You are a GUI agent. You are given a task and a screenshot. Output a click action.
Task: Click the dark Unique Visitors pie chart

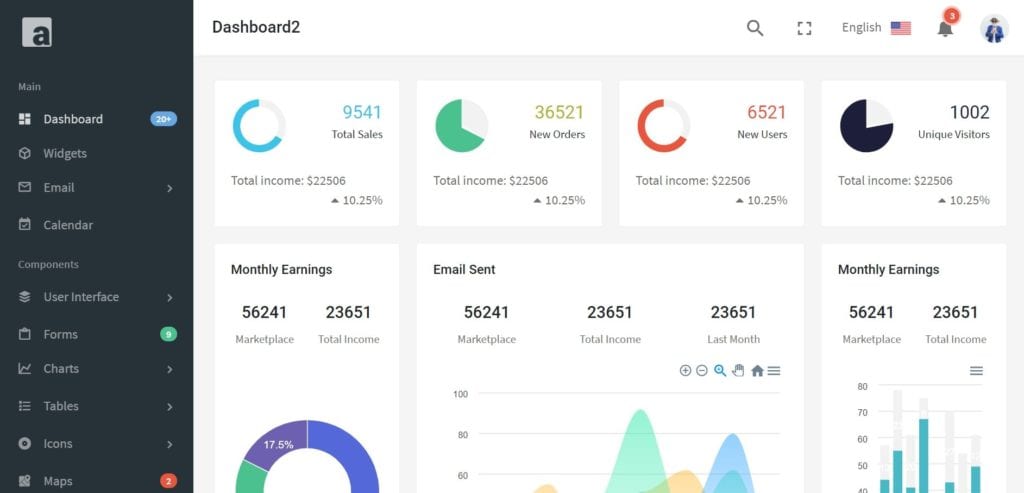(866, 125)
